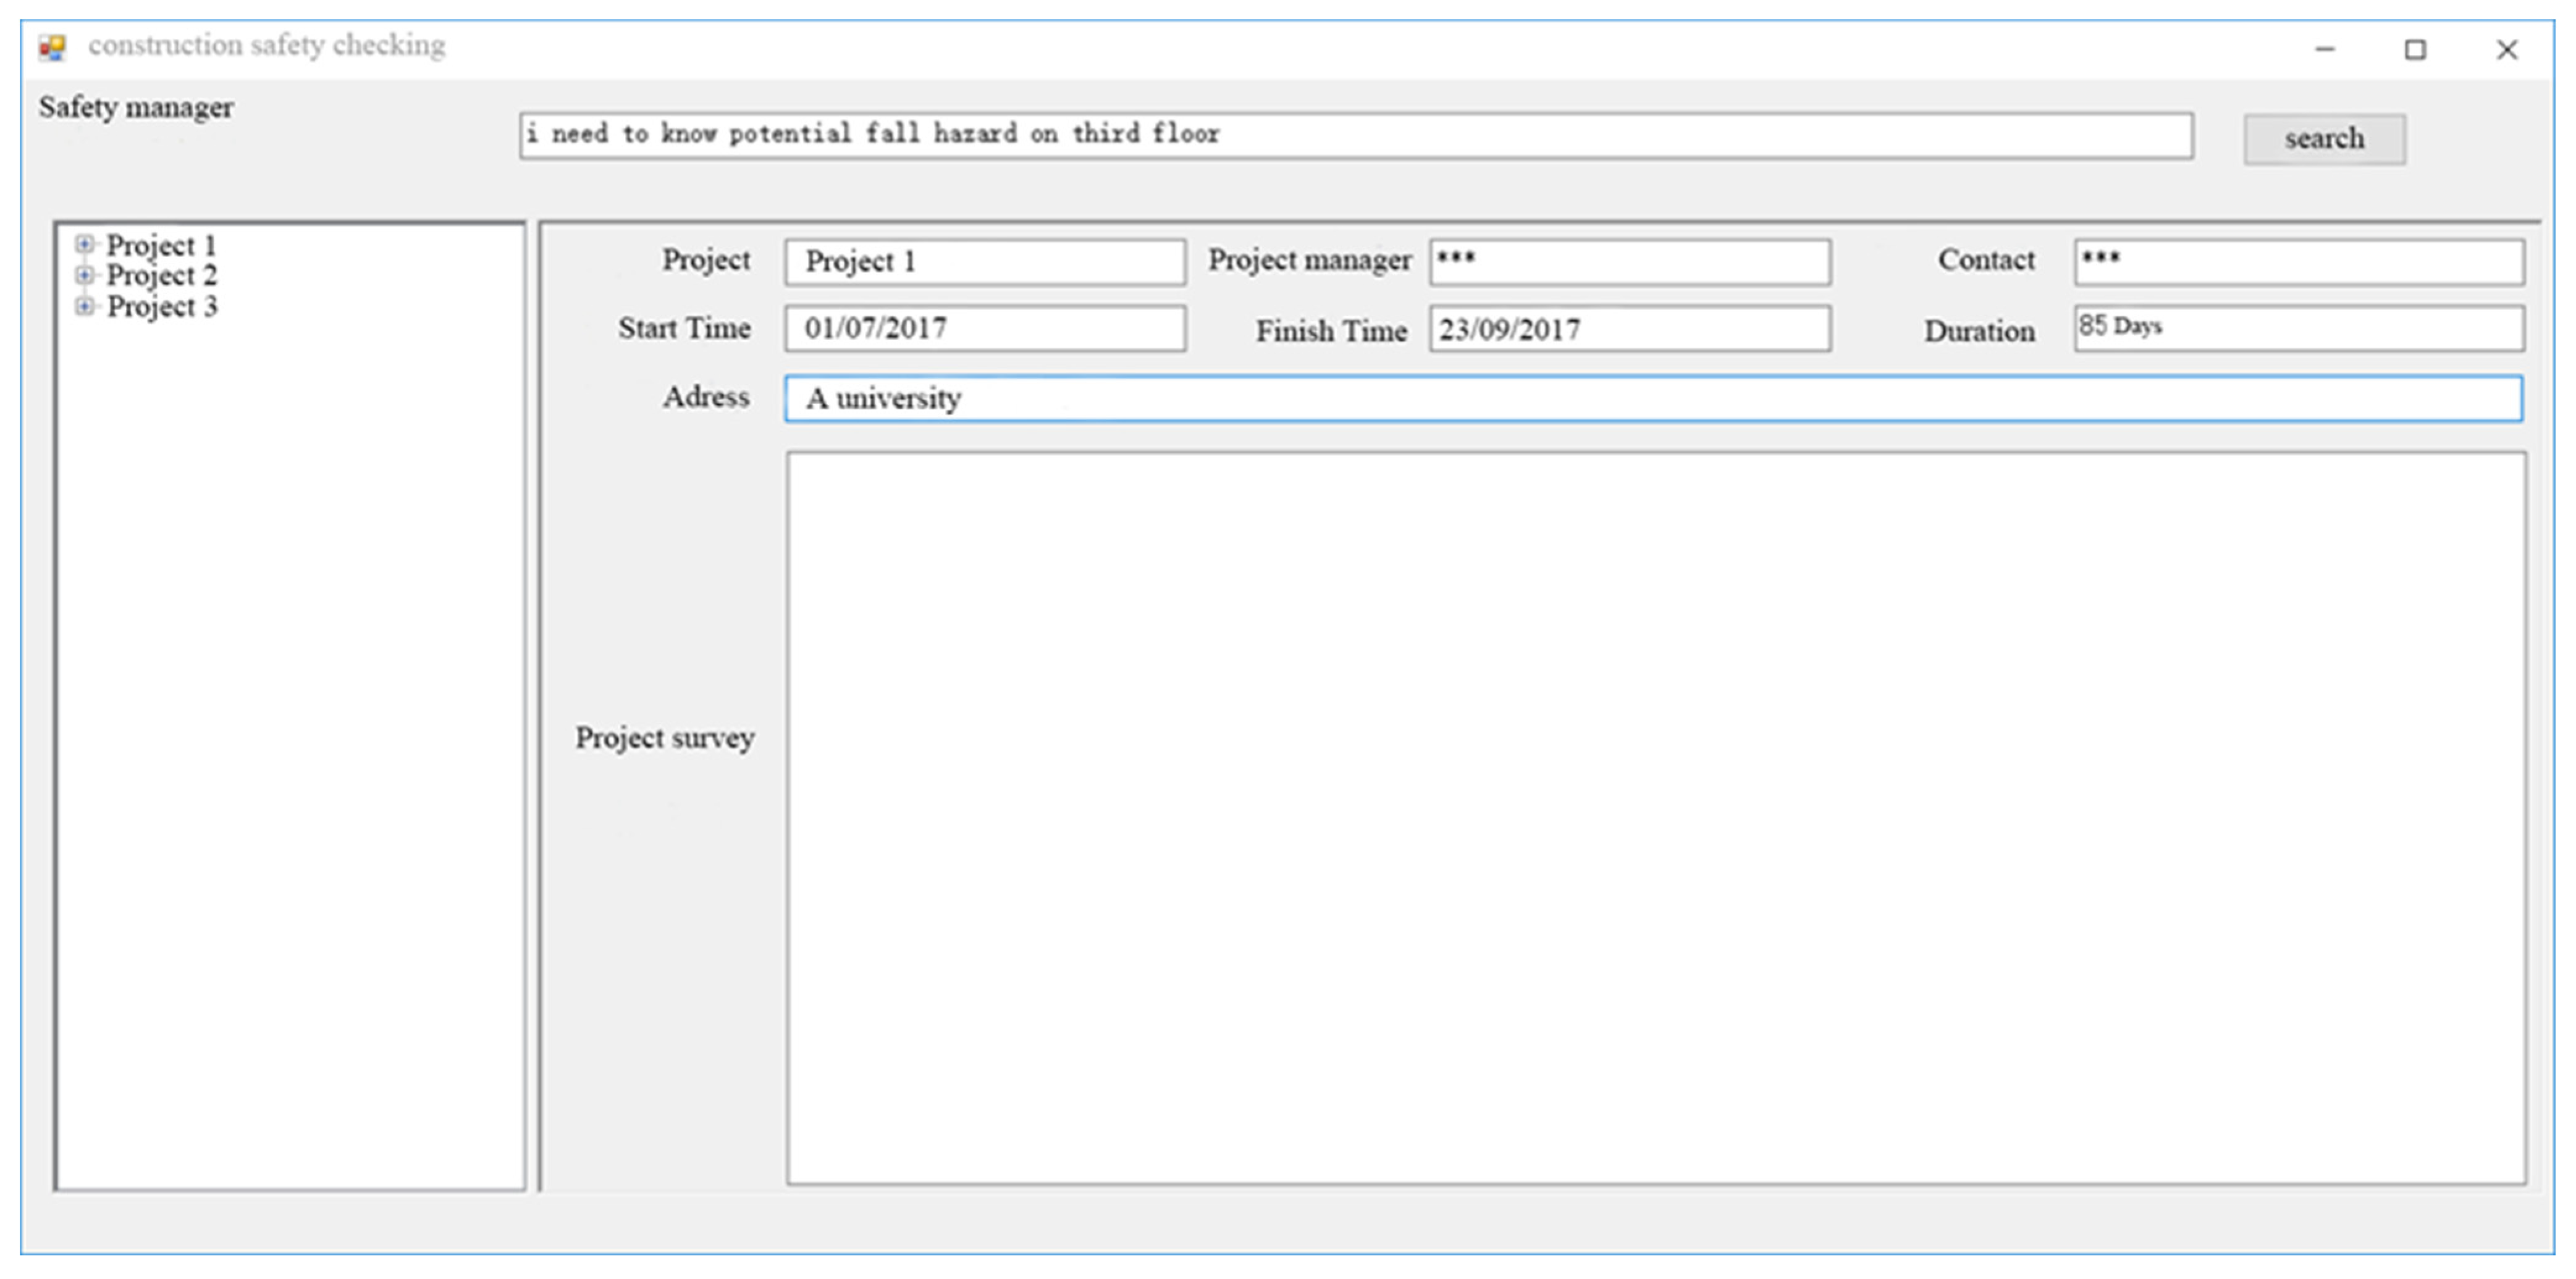Click the Duration field showing 85 Days
Screen dimensions: 2576x1279
2298,329
